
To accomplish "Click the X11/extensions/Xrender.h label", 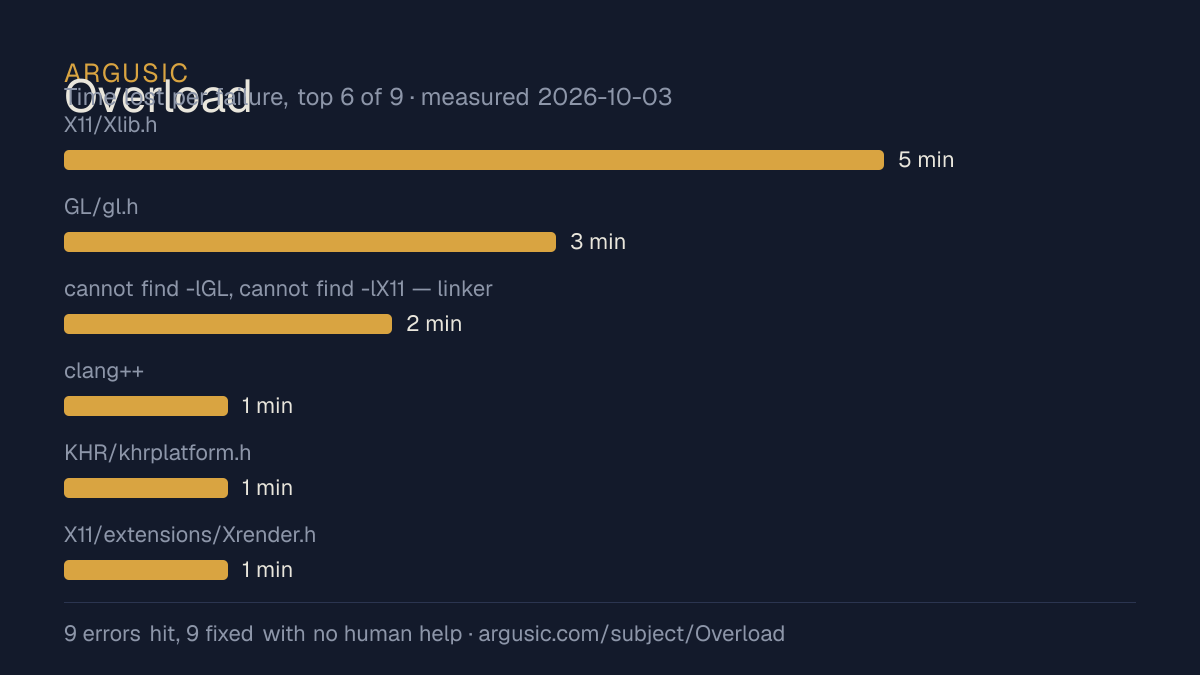I will (x=190, y=535).
